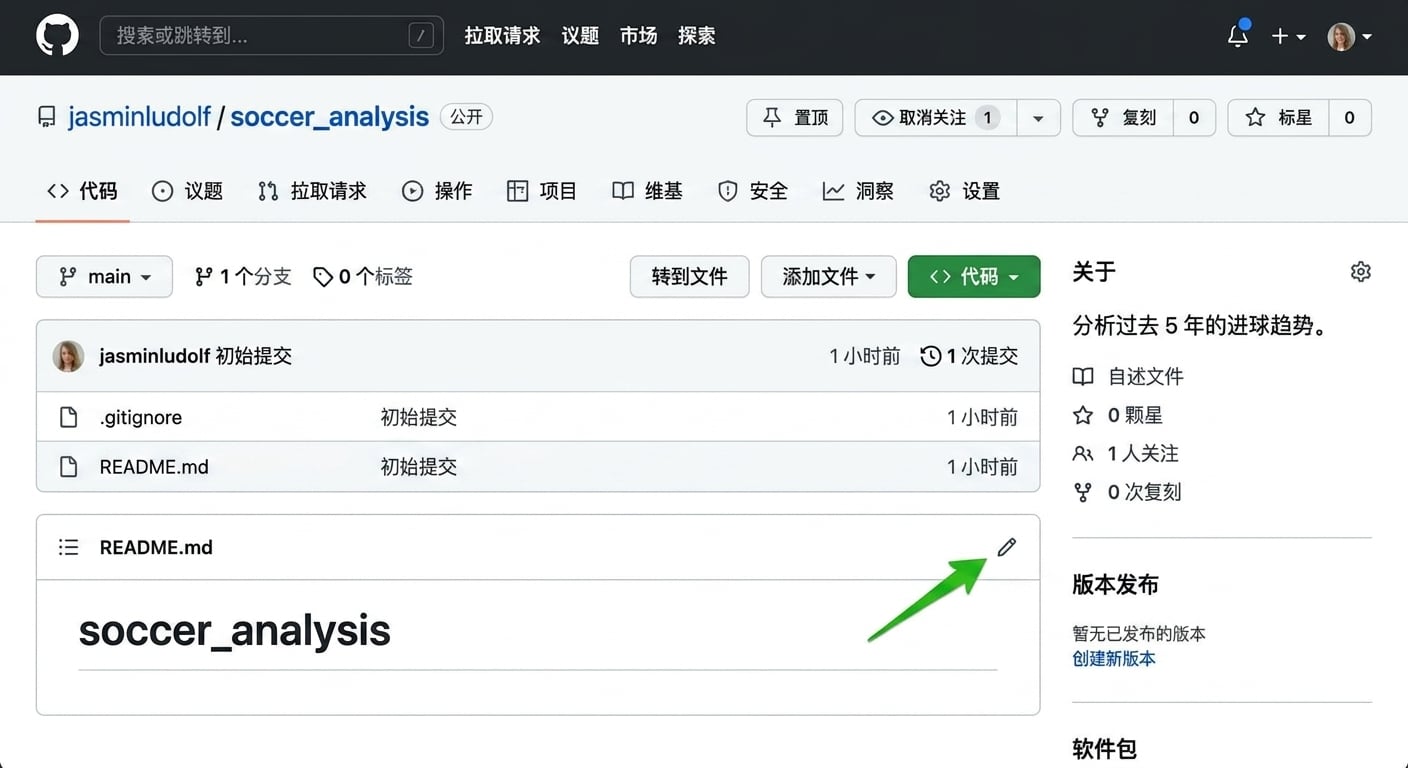Image resolution: width=1408 pixels, height=768 pixels.
Task: Open the user avatar menu in header
Action: coord(1349,36)
